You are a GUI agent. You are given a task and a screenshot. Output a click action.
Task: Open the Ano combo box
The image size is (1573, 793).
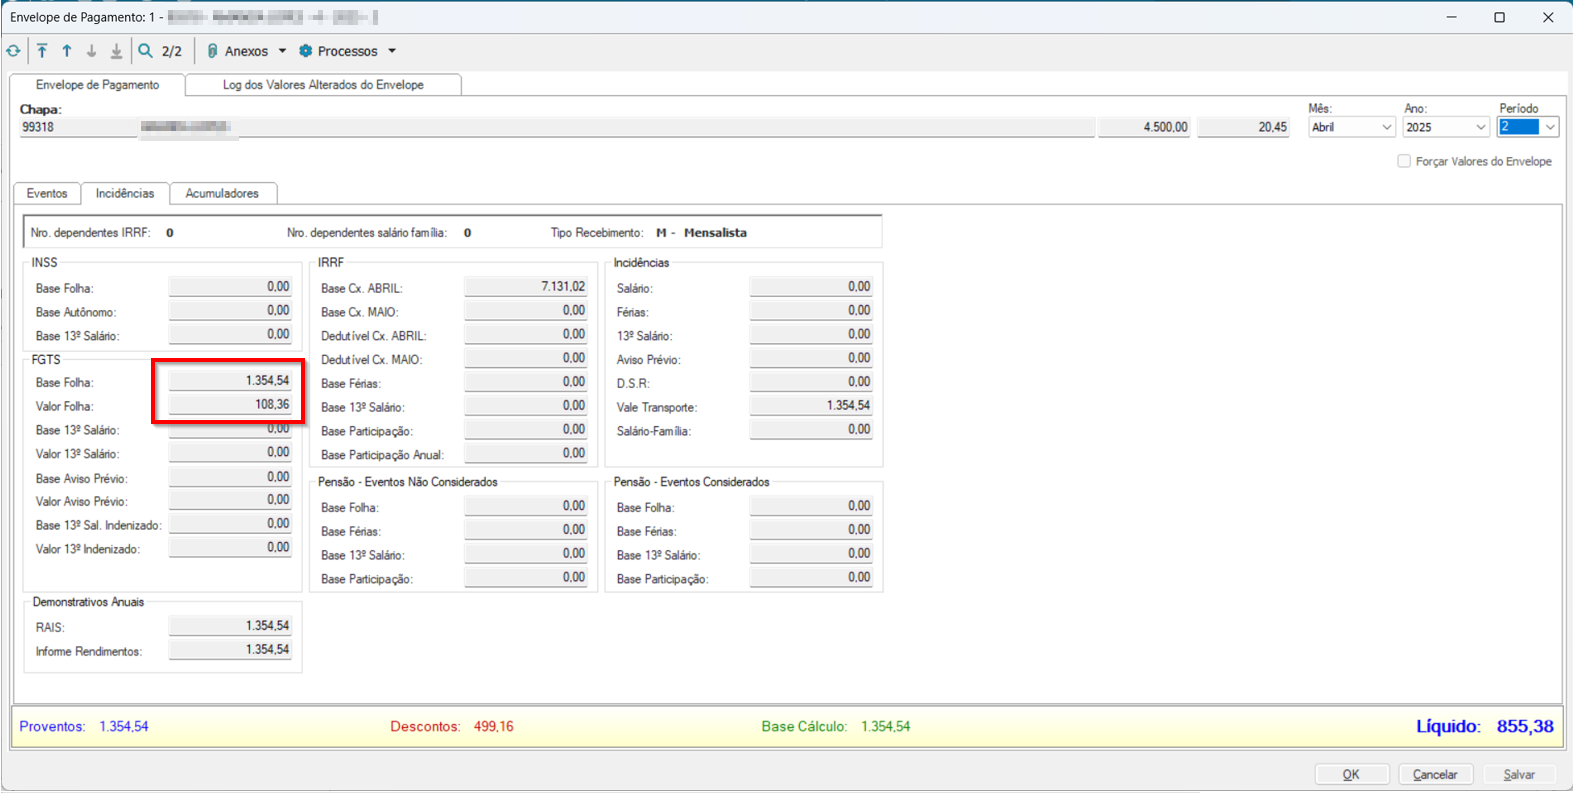pos(1446,127)
